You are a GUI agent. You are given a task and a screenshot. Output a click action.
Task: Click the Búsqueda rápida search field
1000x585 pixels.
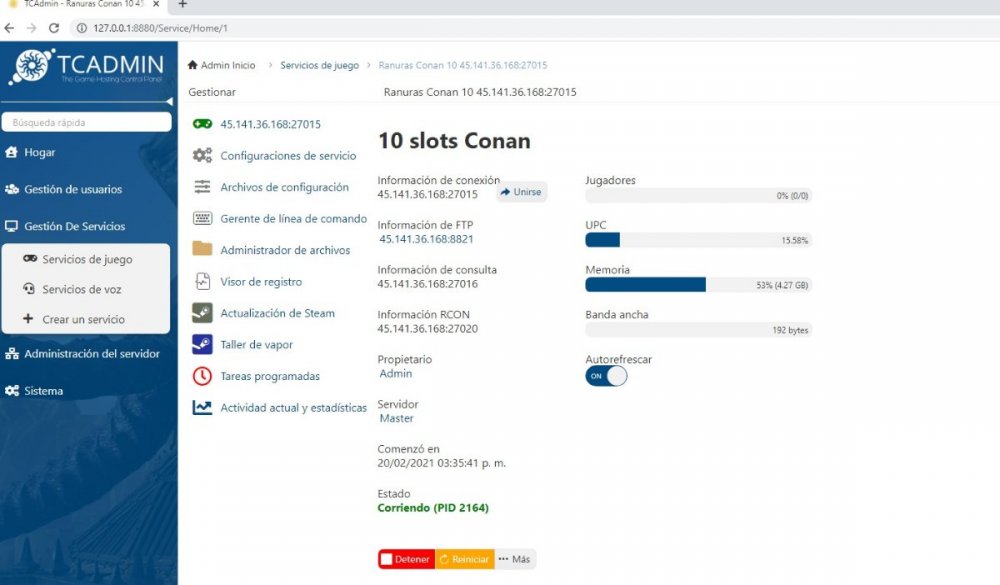pos(86,123)
